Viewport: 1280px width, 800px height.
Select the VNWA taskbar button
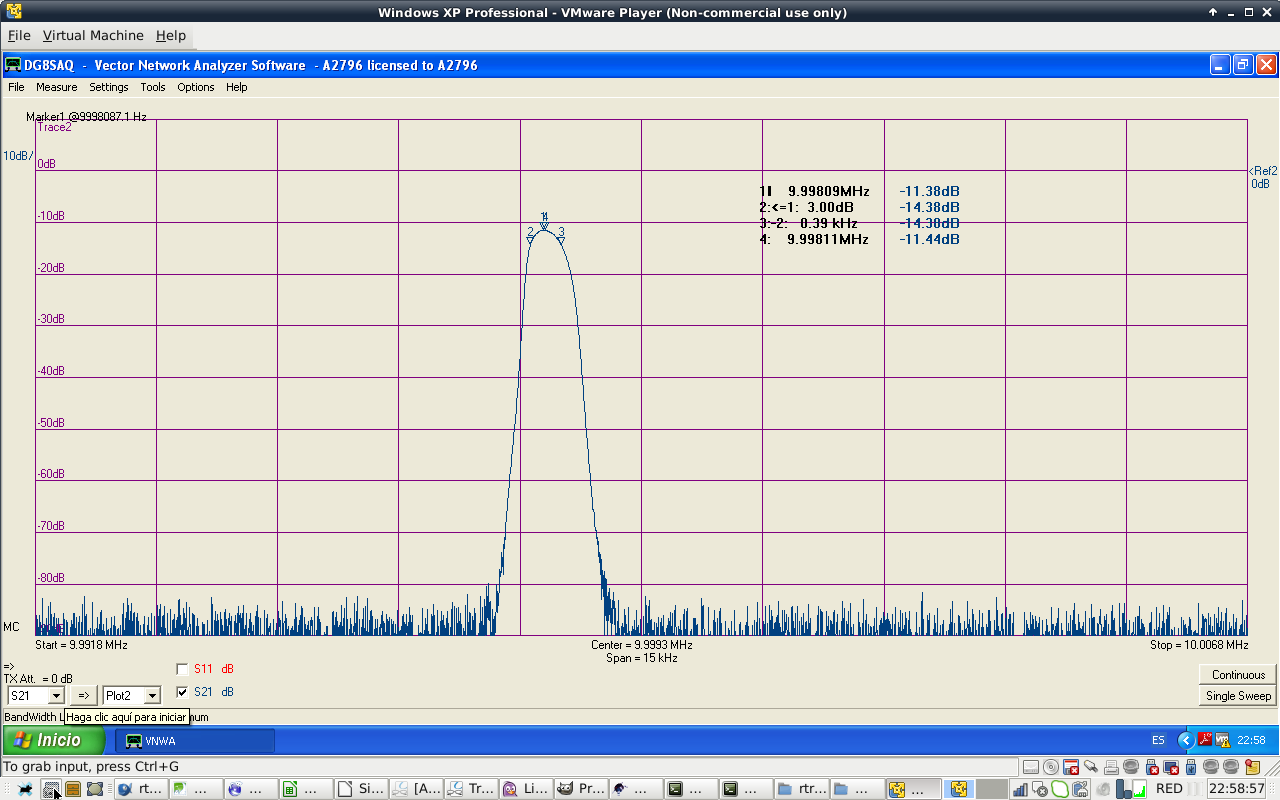[195, 741]
